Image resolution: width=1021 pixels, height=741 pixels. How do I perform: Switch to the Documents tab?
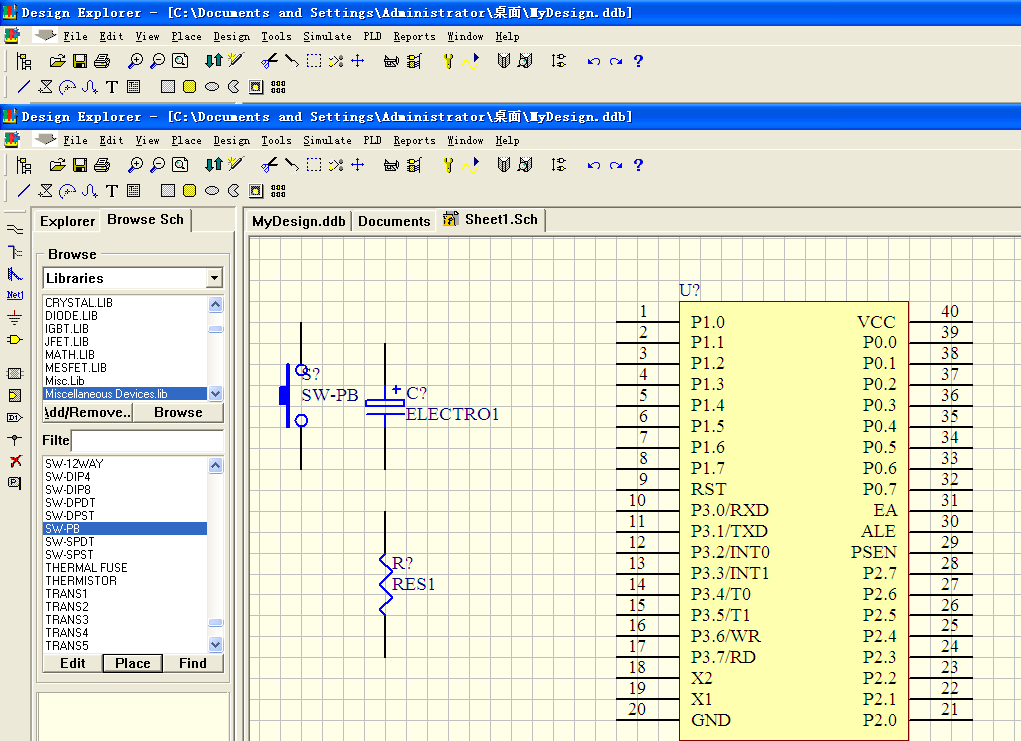coord(394,221)
